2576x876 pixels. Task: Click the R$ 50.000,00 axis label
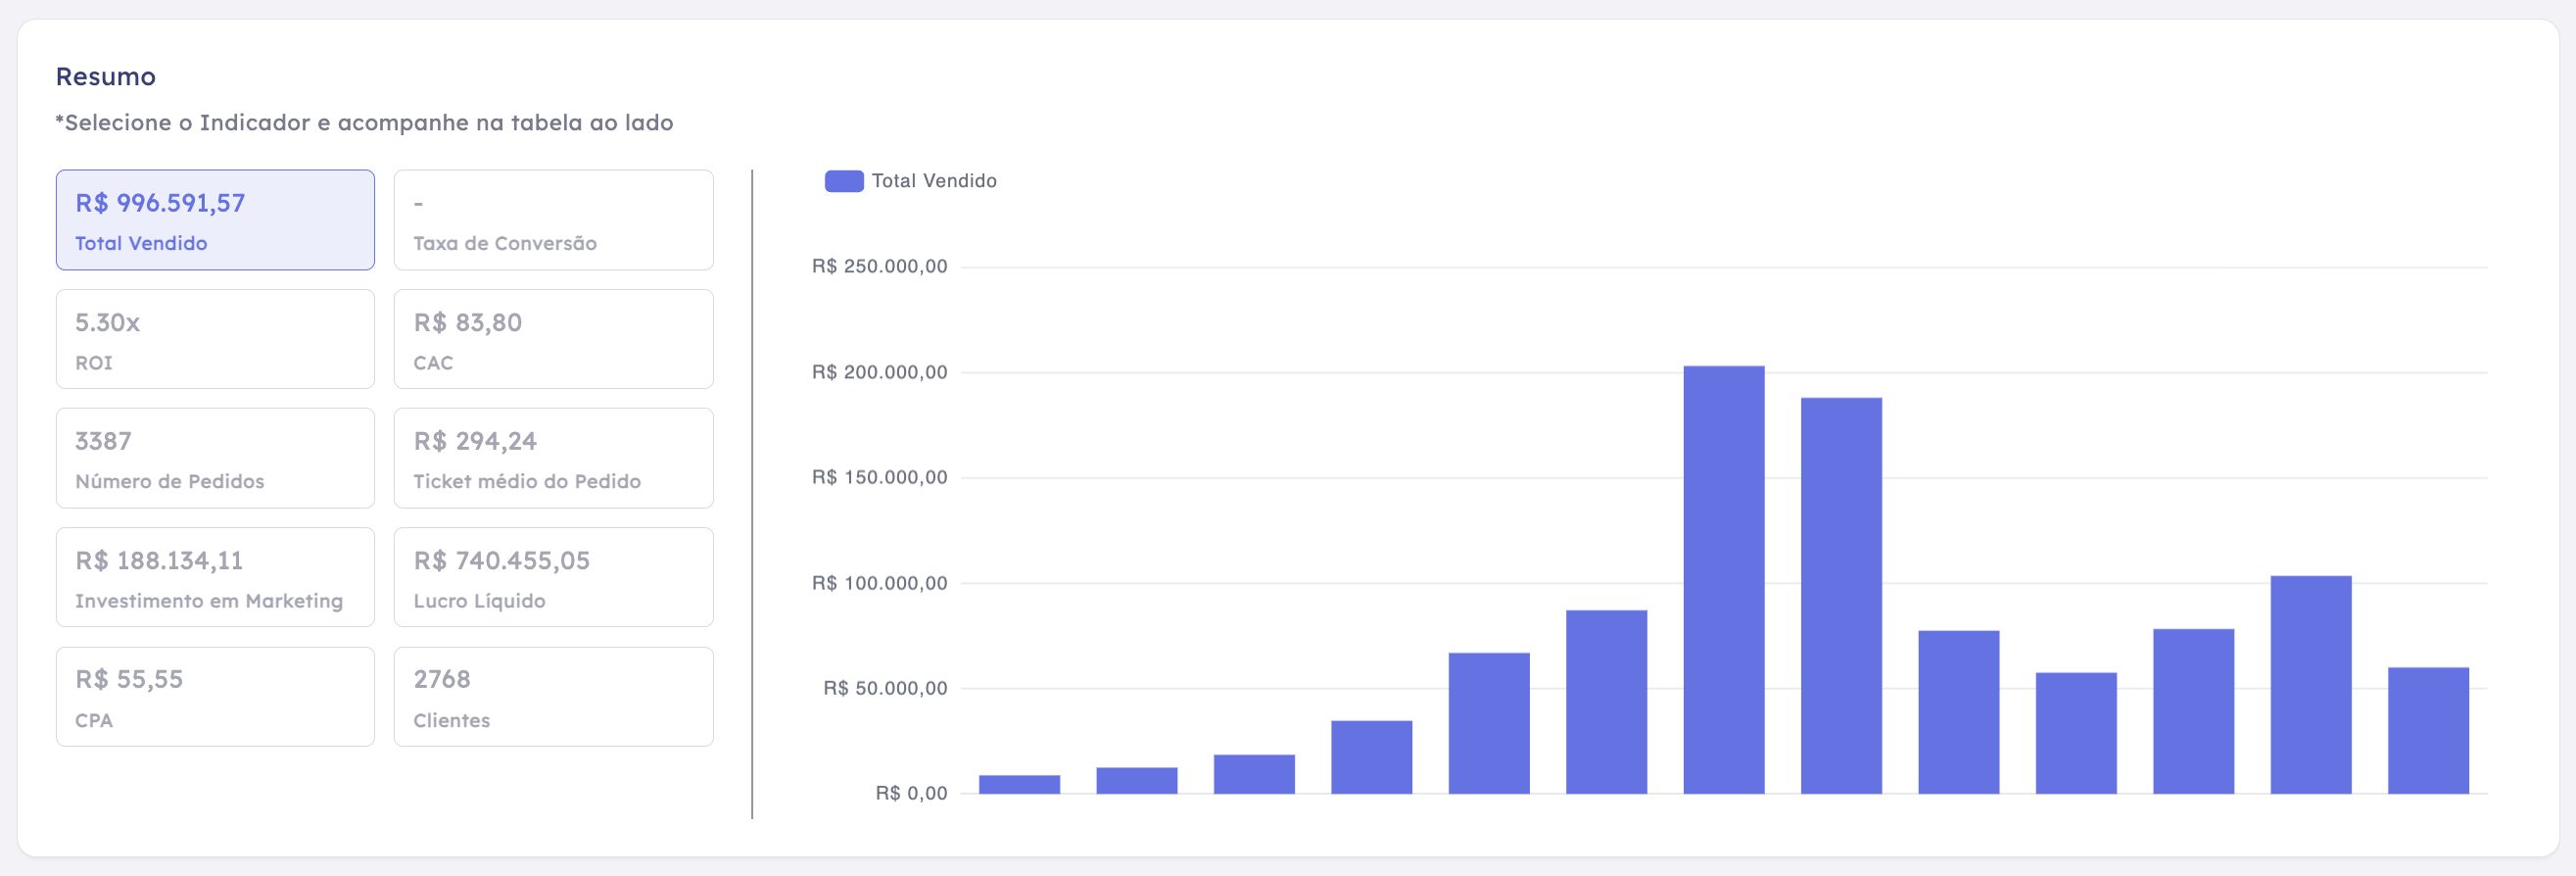[885, 688]
